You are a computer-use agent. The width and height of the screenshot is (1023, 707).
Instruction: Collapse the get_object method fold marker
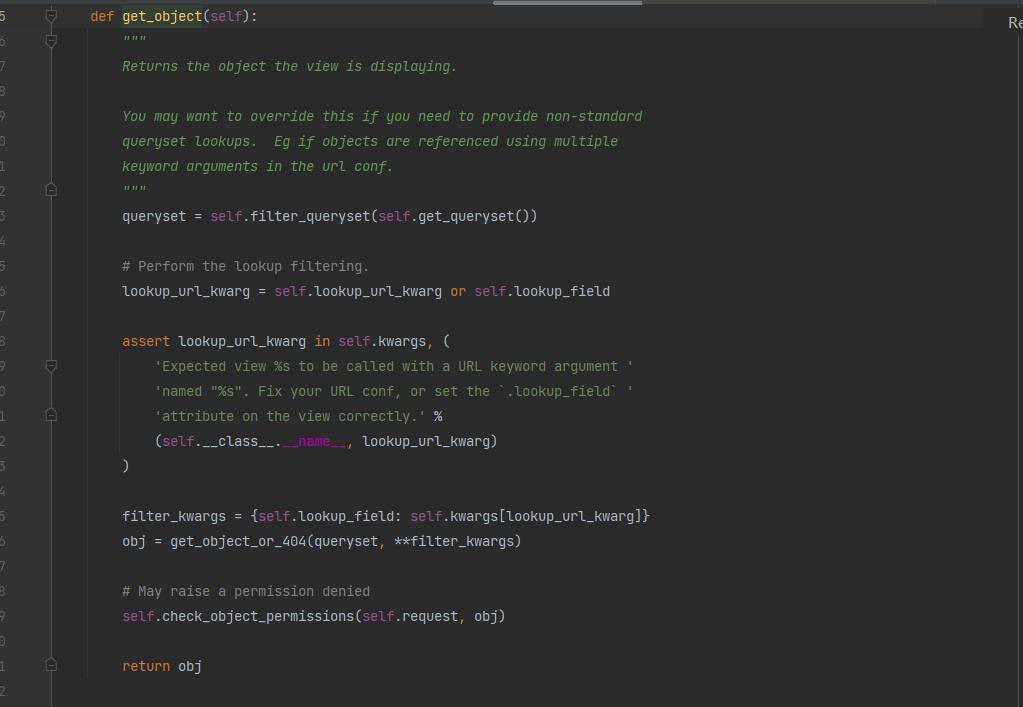pyautogui.click(x=51, y=16)
